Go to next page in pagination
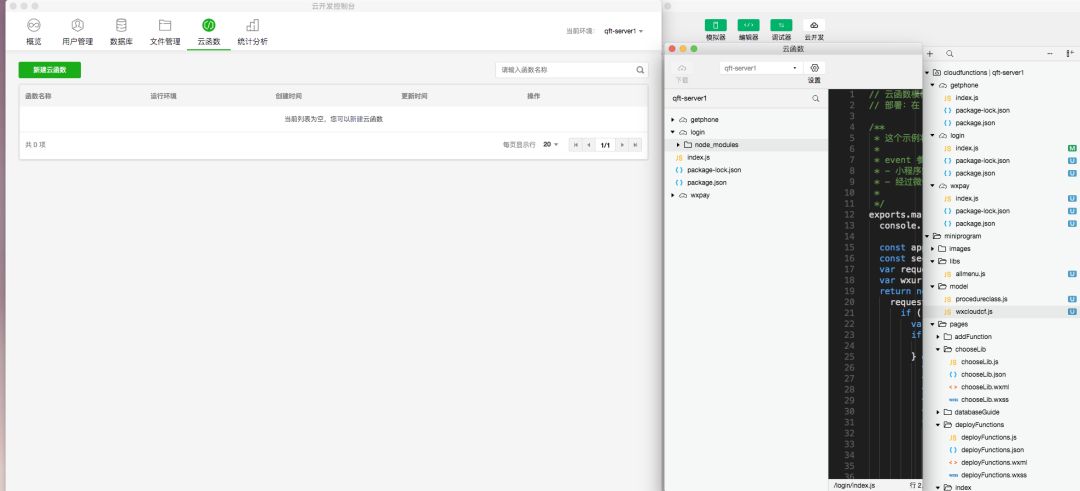 [622, 145]
